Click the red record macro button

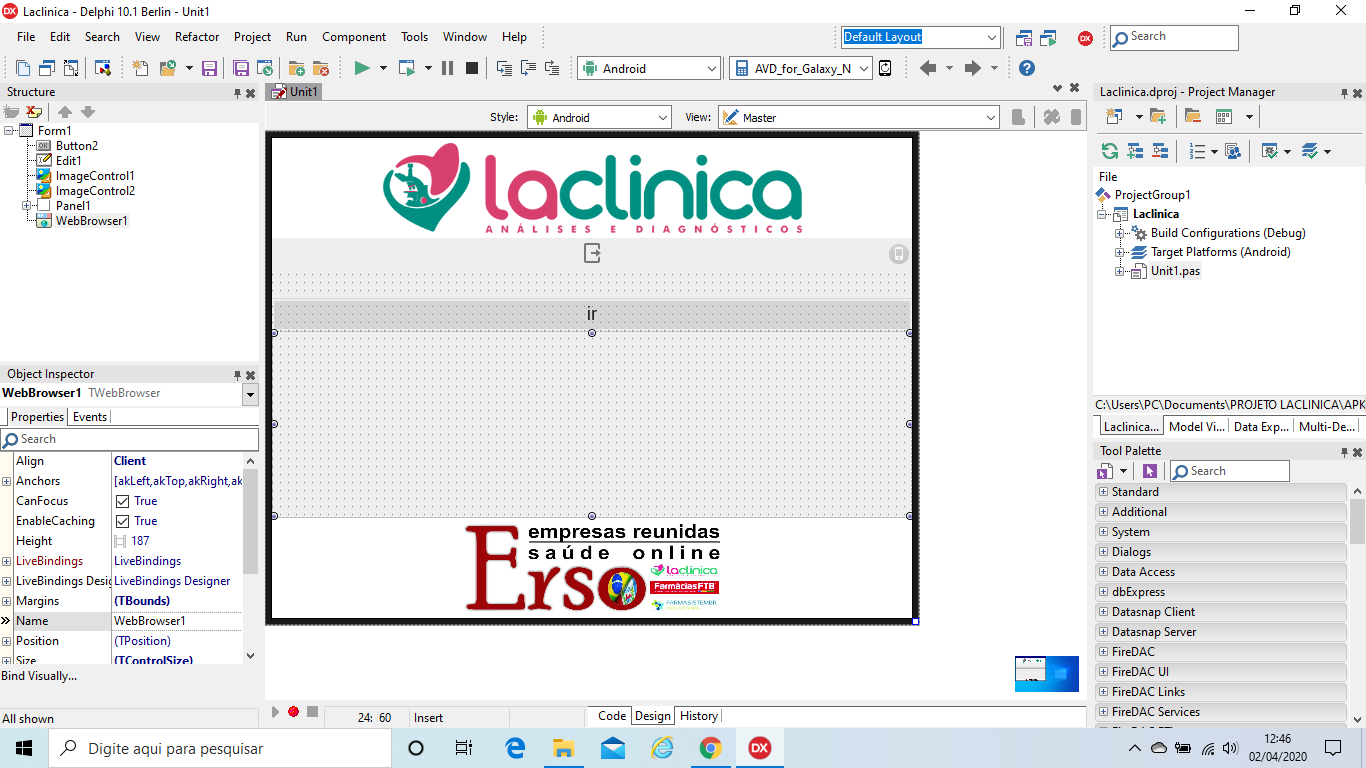(x=293, y=712)
